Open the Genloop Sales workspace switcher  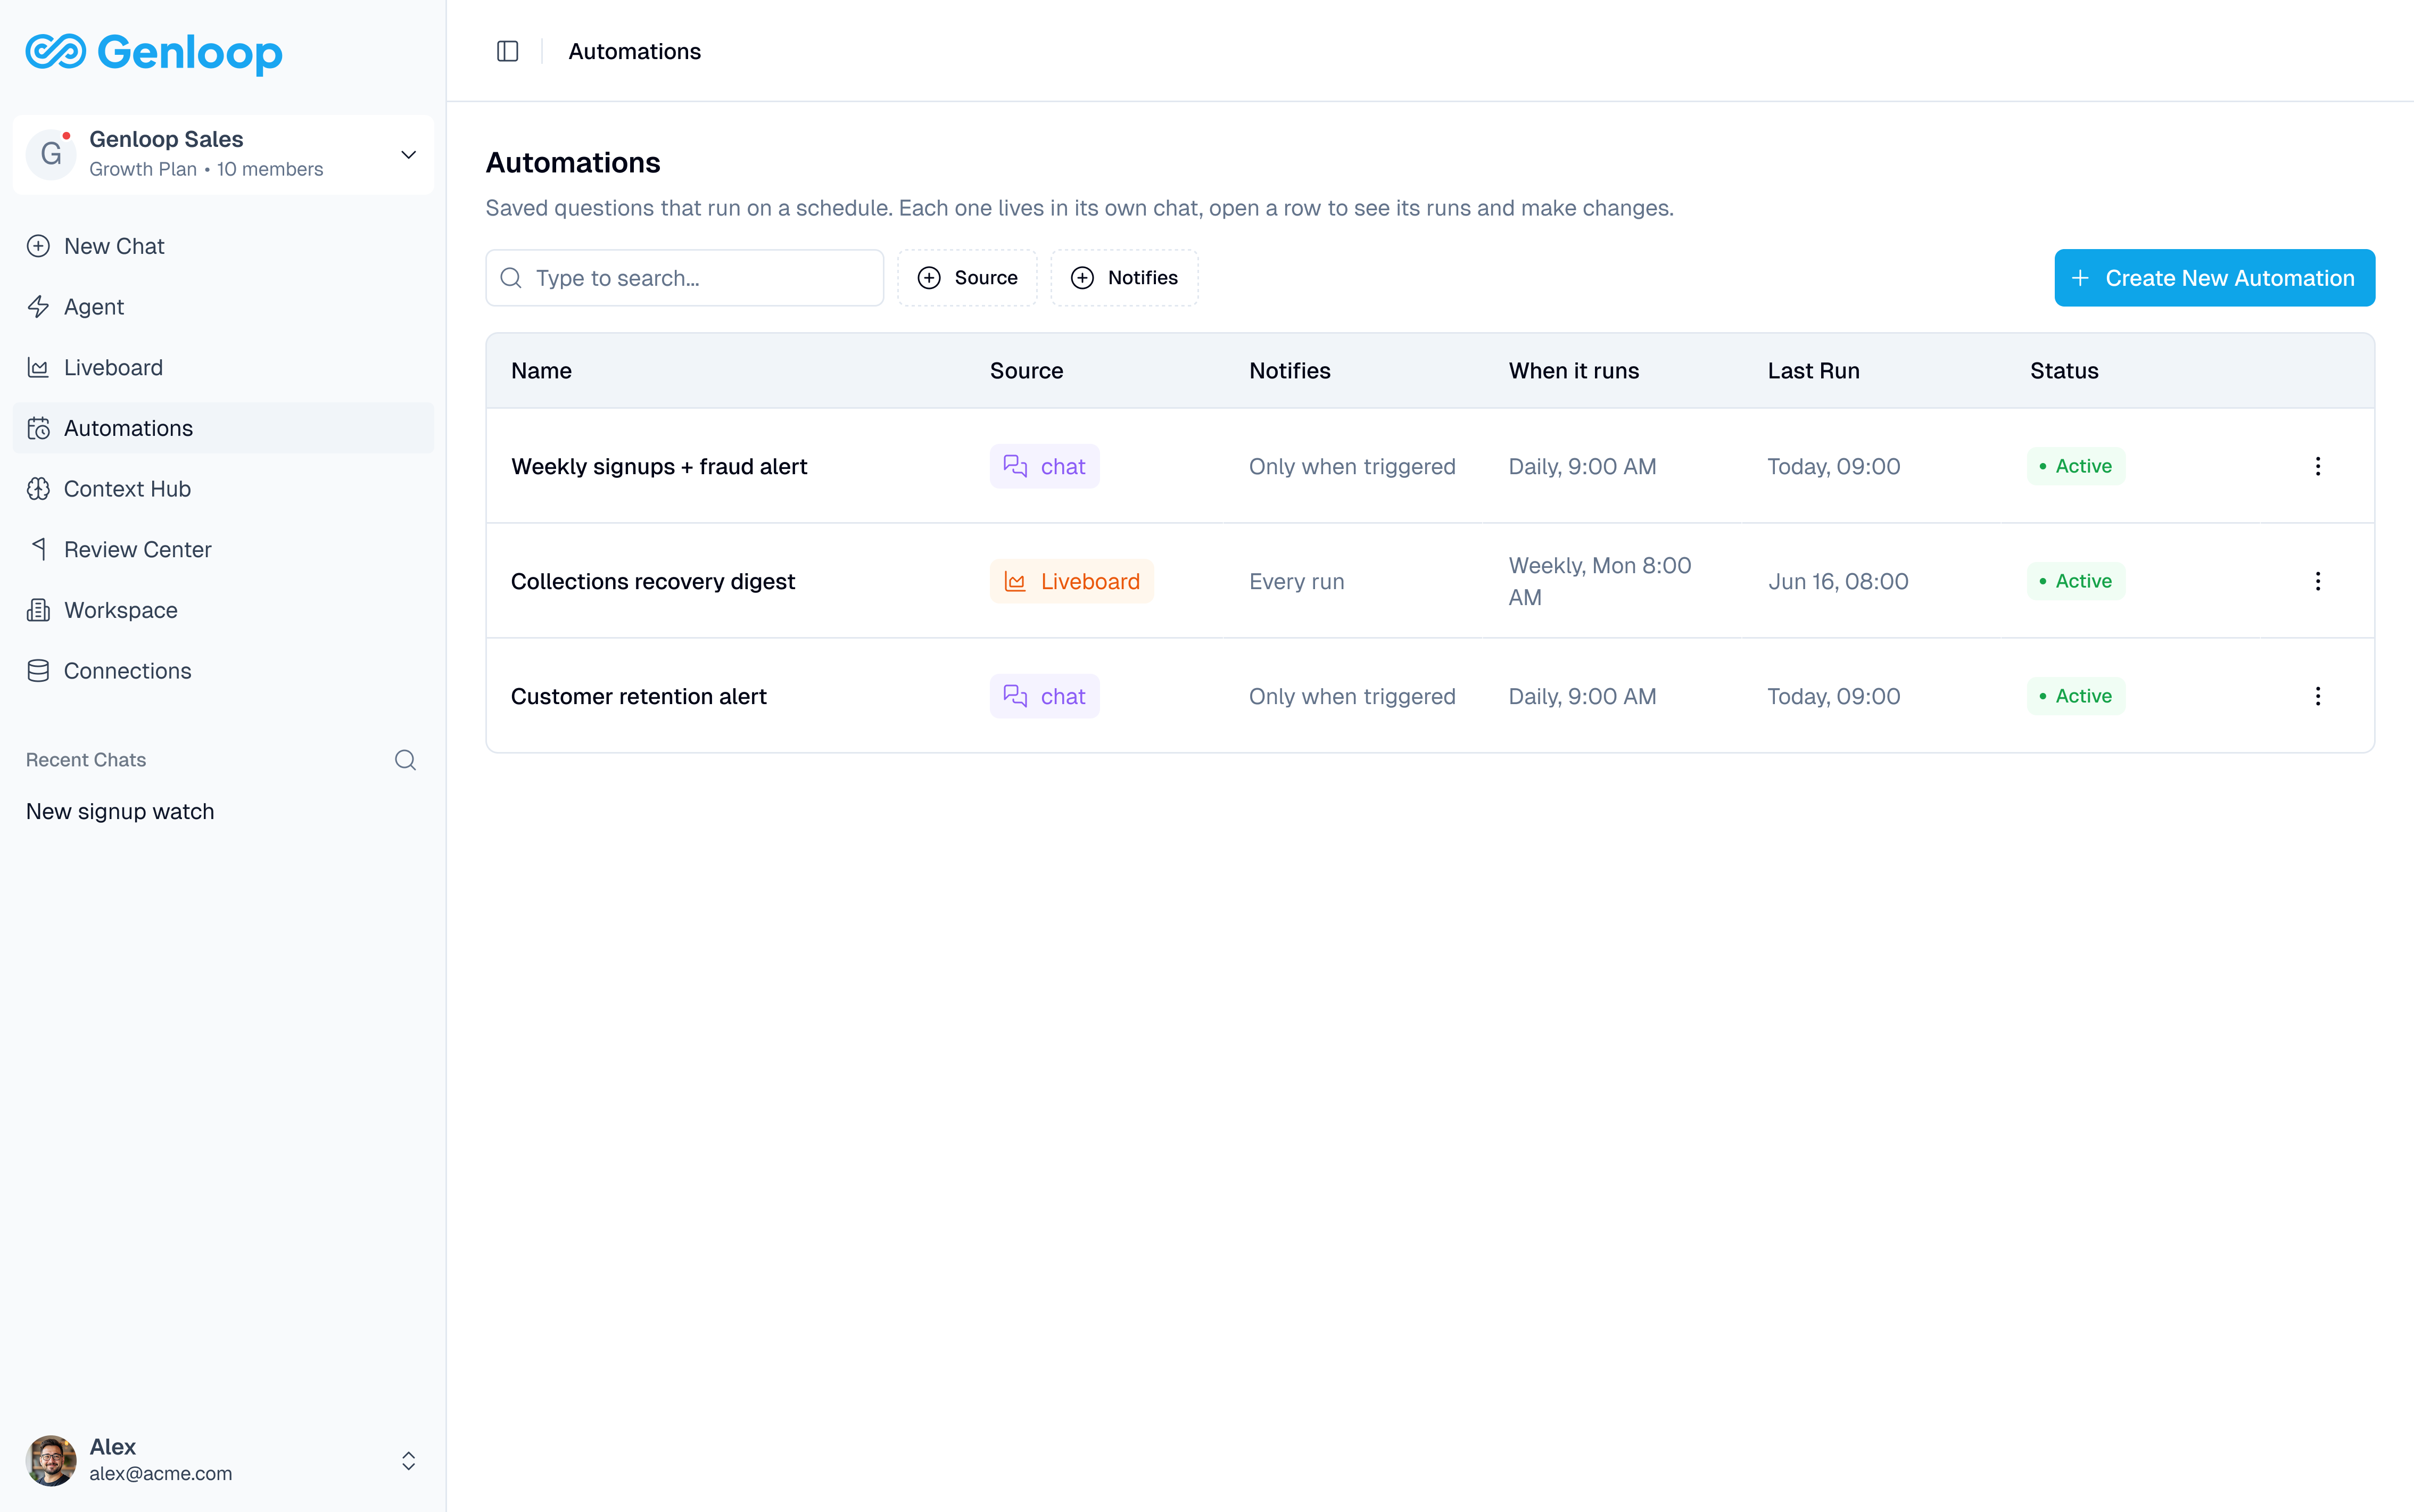(223, 154)
